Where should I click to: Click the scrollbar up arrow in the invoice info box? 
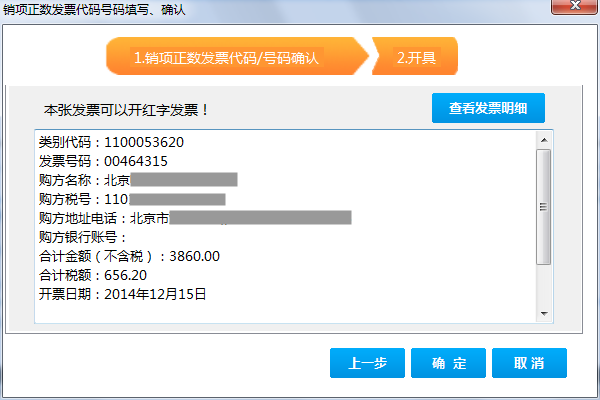click(544, 140)
